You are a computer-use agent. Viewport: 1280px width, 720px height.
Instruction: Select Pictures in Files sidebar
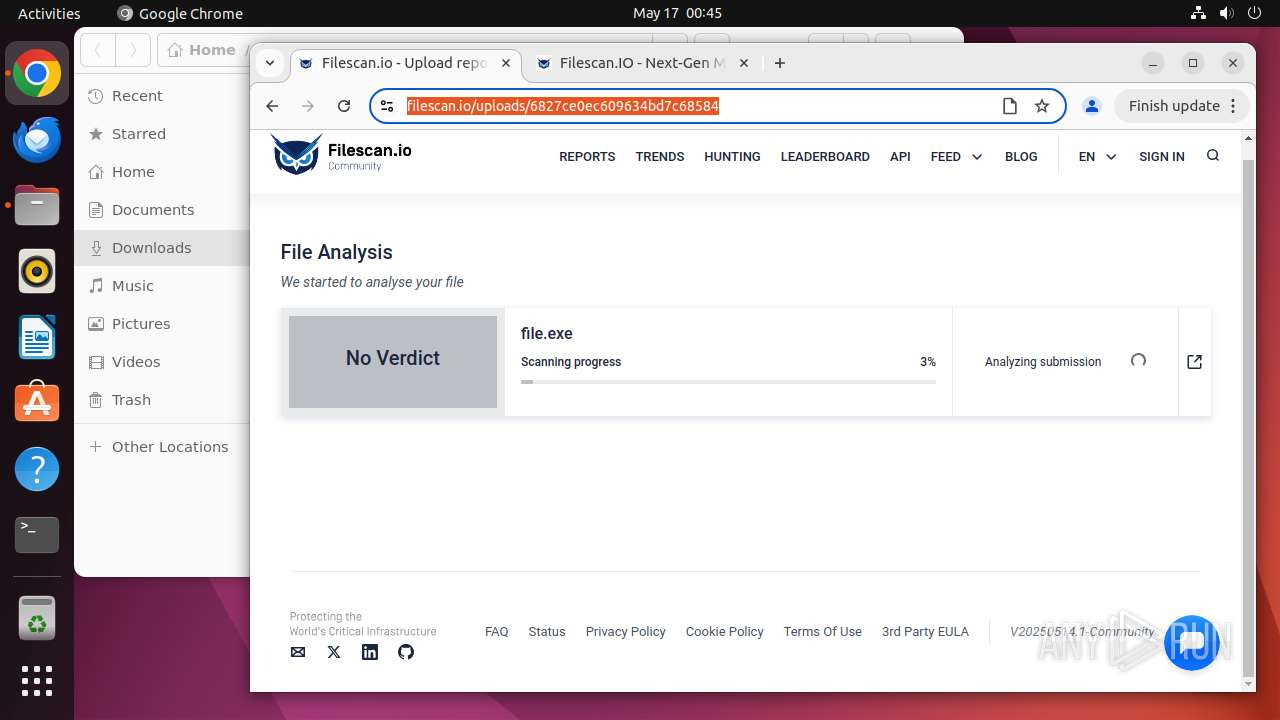pos(162,324)
